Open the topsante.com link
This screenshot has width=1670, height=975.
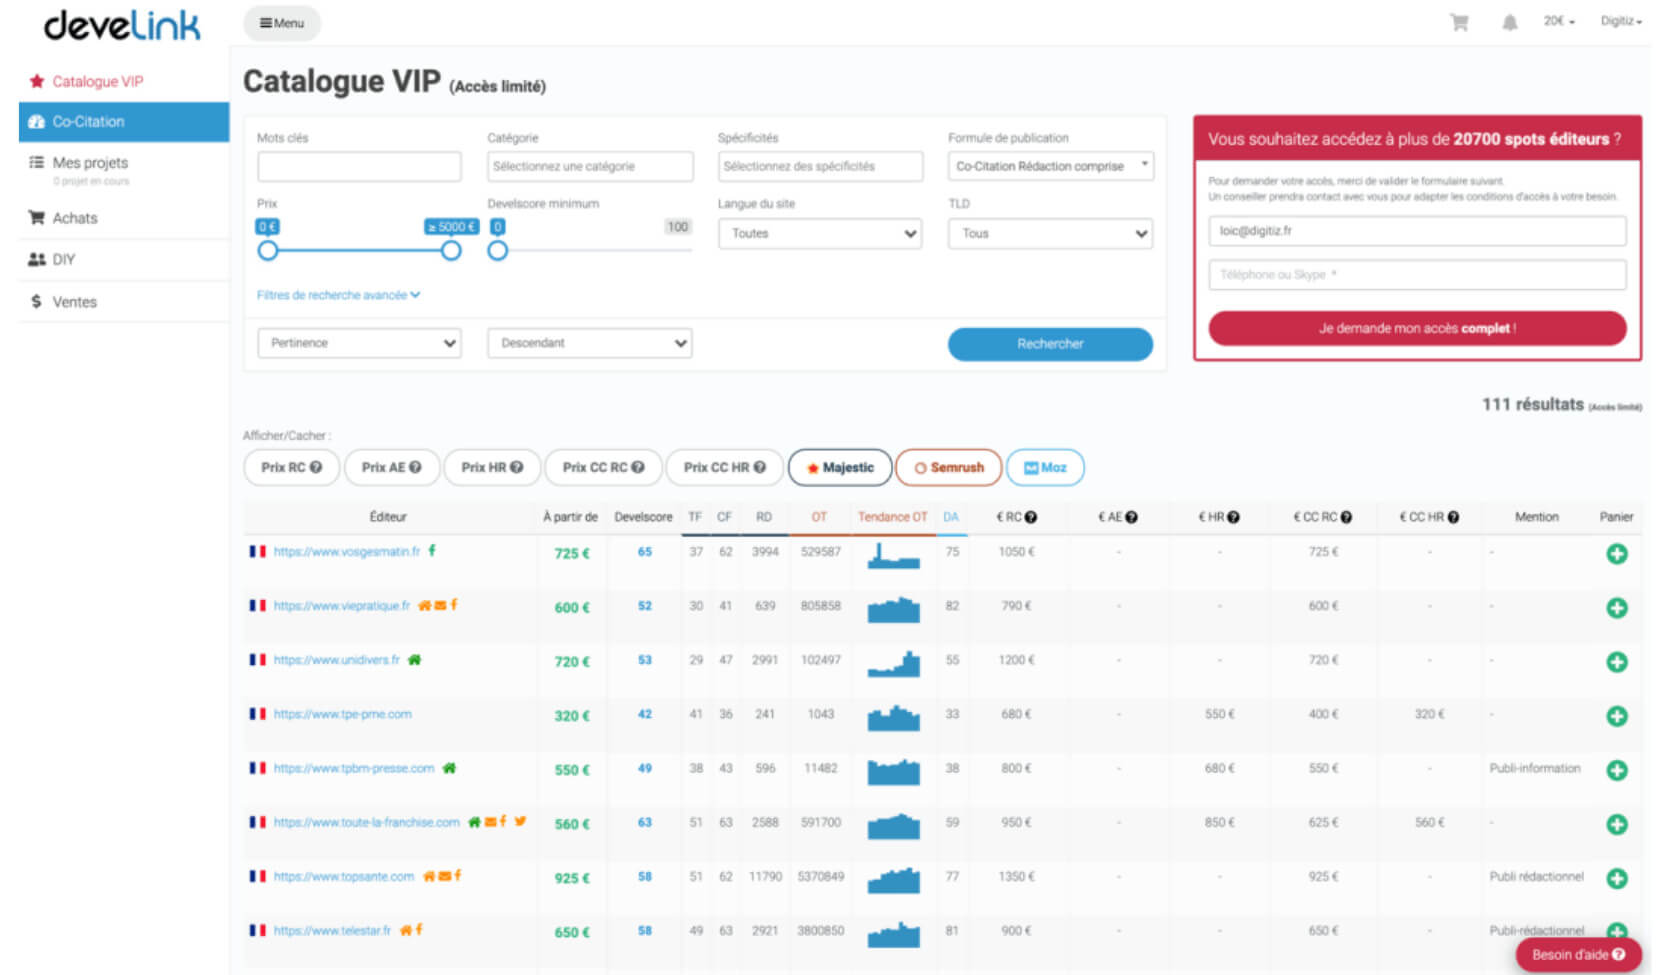tap(344, 876)
